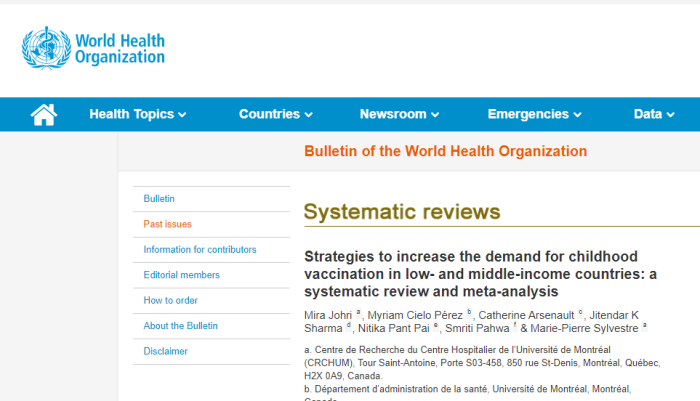
Task: Click author name Myriam Cielo Pérez
Action: (415, 315)
